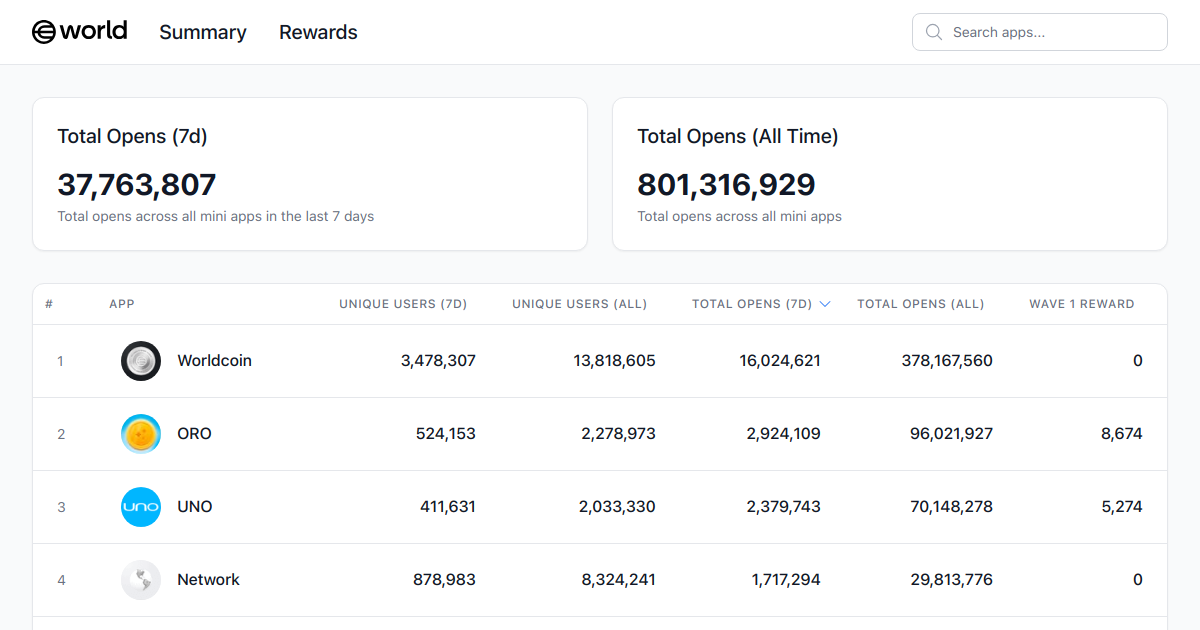The height and width of the screenshot is (630, 1200).
Task: Sort by Unique Users (All) column
Action: coord(580,304)
